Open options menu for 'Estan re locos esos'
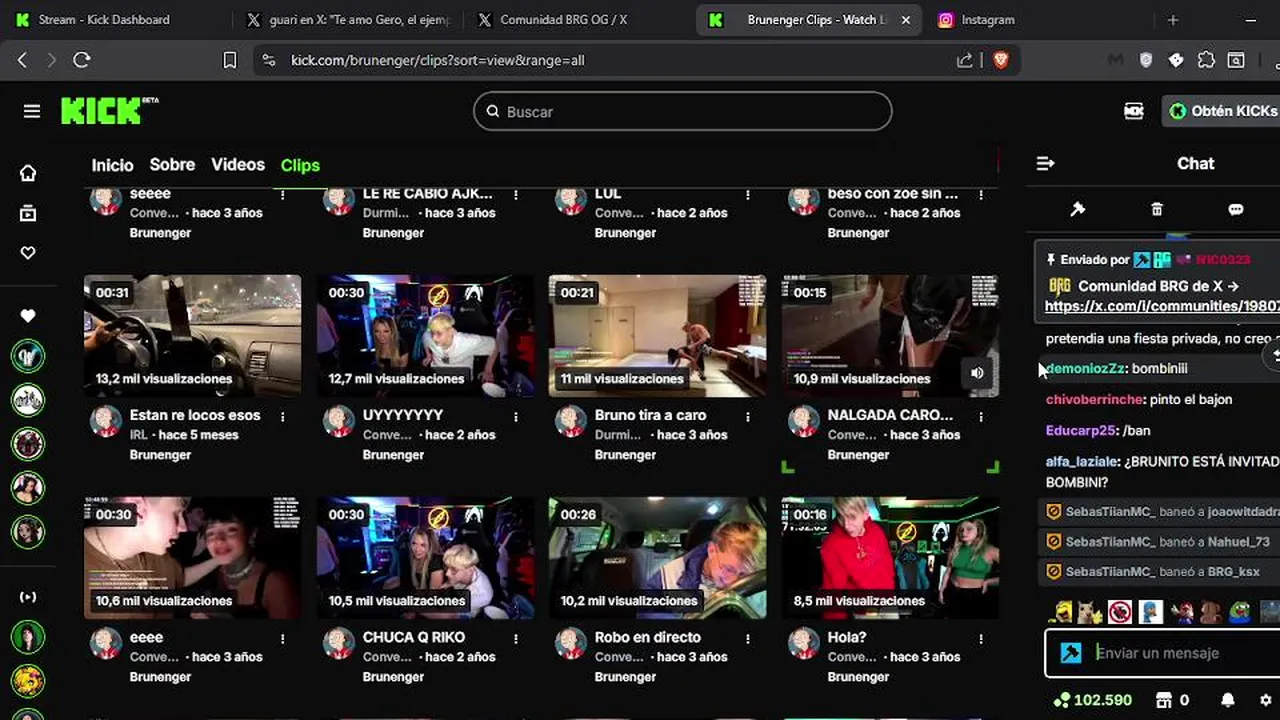1280x720 pixels. tap(283, 416)
